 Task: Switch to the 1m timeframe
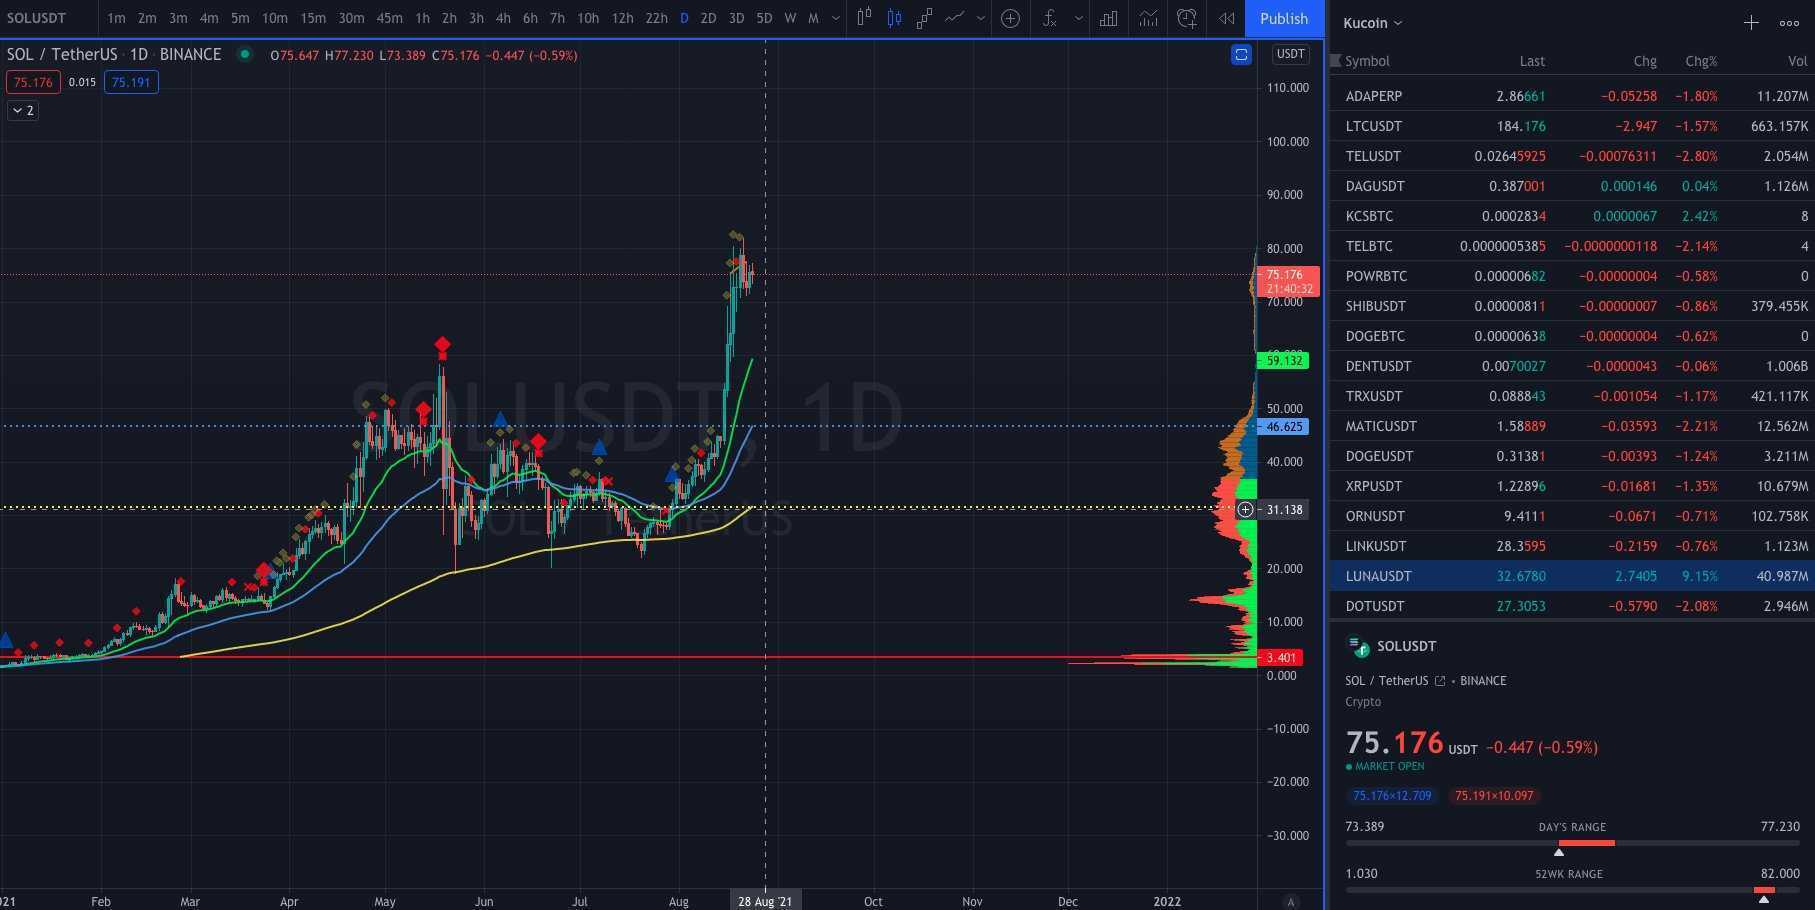point(116,18)
